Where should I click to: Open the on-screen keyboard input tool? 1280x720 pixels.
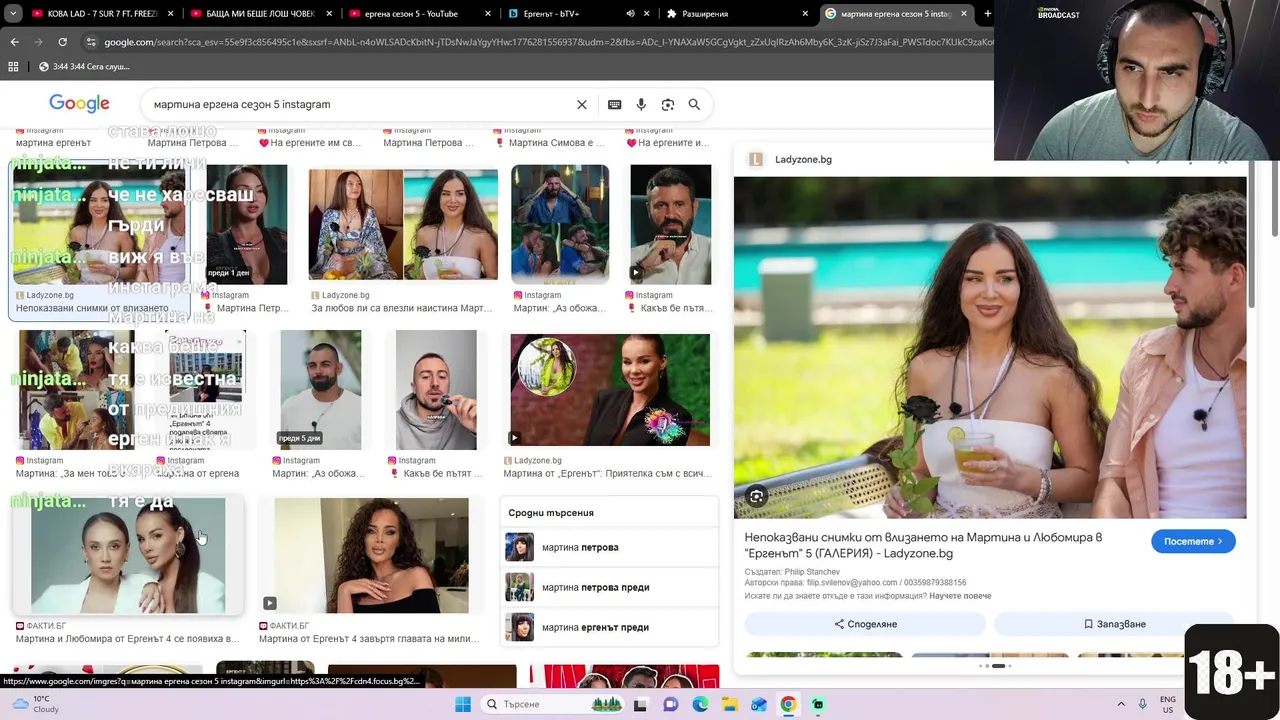(x=614, y=104)
